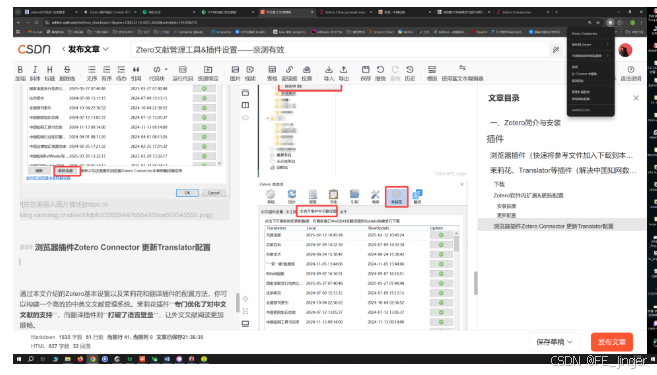This screenshot has width=657, height=375.
Task: Insert an image (图片)
Action: pos(235,73)
